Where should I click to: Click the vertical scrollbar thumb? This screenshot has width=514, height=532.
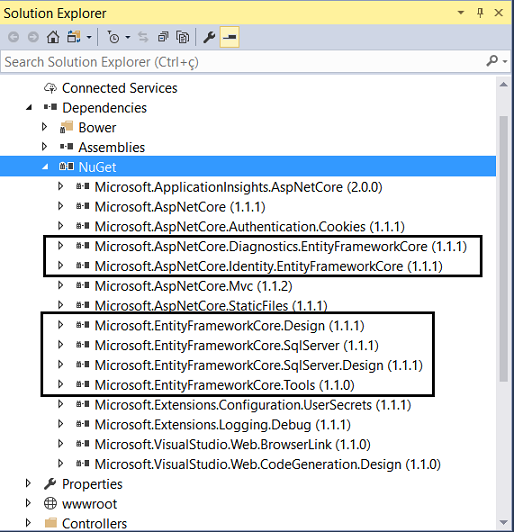pos(503,248)
